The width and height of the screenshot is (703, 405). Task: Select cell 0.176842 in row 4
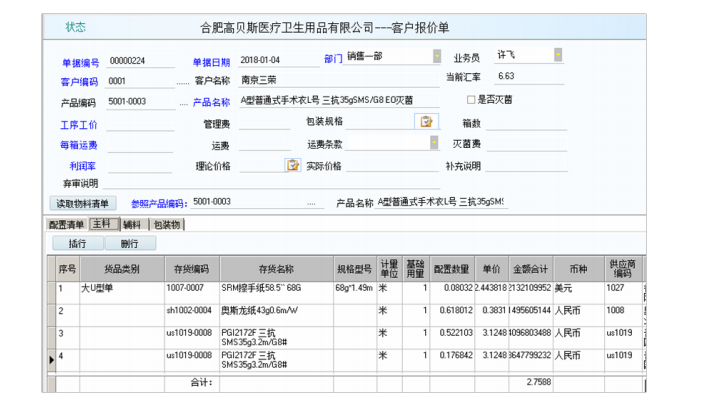click(x=451, y=360)
